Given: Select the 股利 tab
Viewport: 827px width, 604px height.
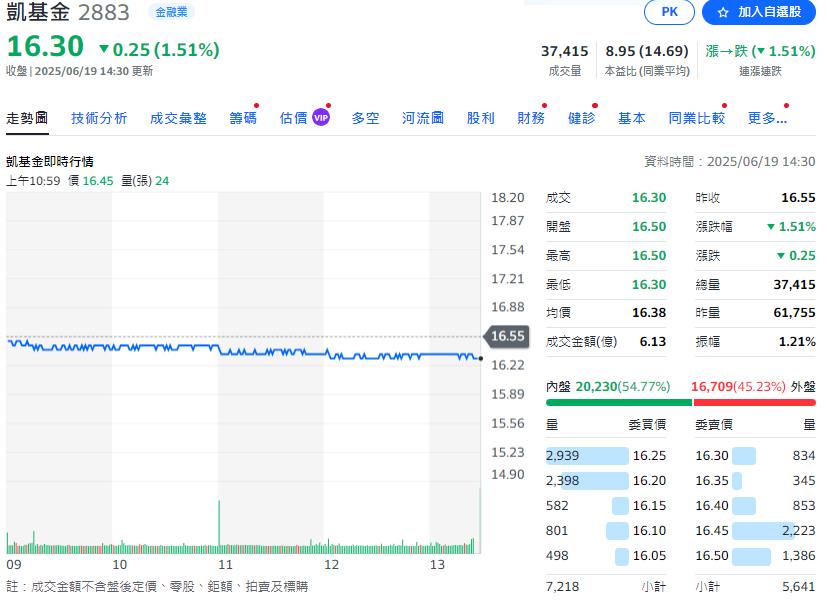Looking at the screenshot, I should tap(480, 118).
